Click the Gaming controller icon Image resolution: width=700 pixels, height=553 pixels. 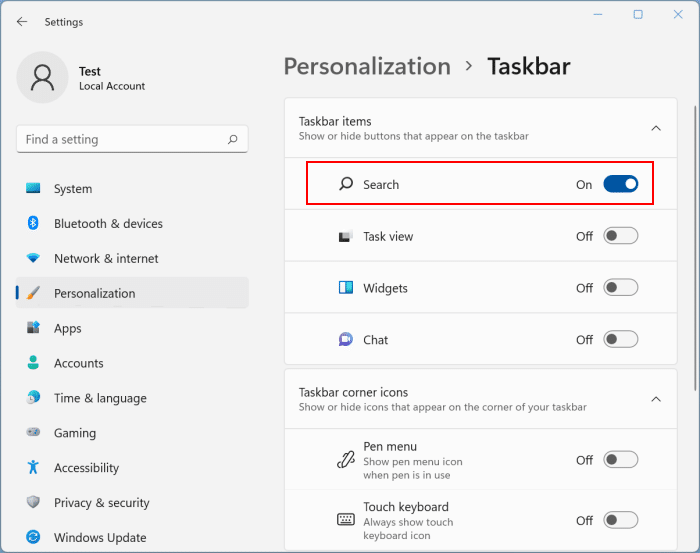(x=33, y=432)
